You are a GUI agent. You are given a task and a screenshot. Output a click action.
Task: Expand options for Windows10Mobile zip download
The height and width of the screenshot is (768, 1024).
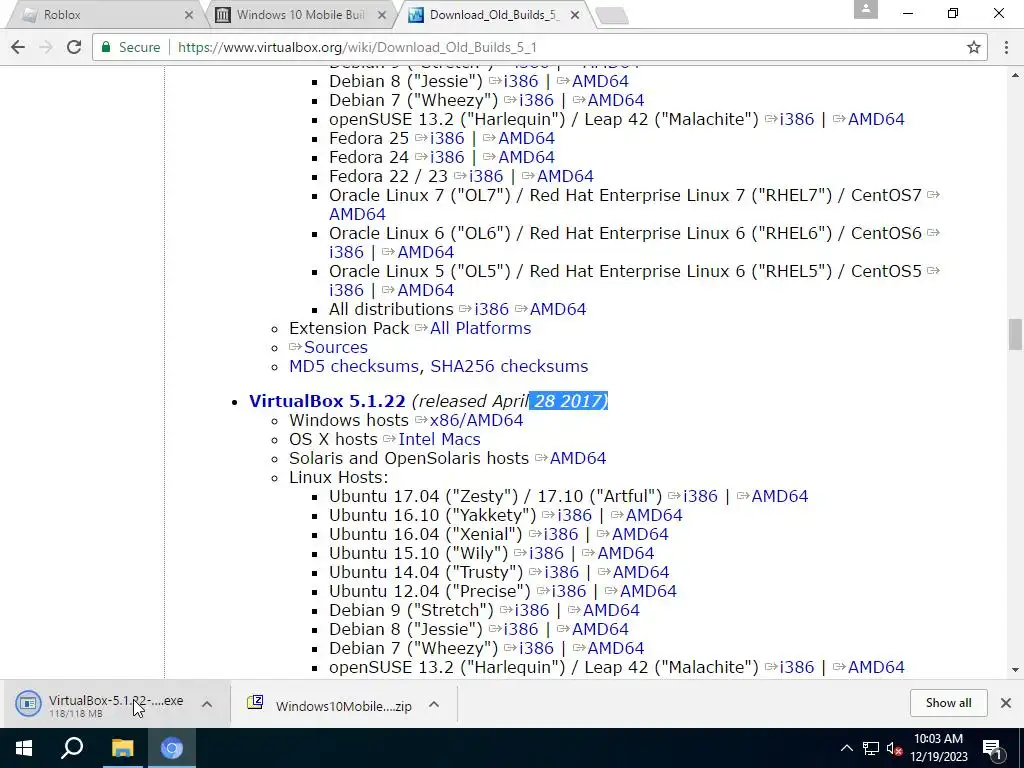tap(434, 704)
